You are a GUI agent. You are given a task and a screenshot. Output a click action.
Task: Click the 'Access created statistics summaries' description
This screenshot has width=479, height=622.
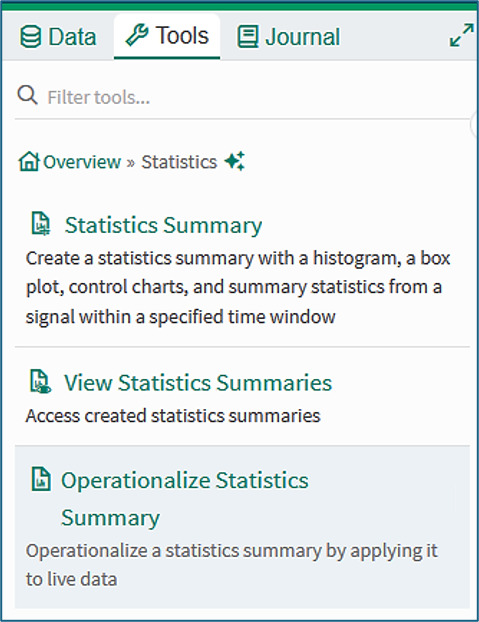click(173, 416)
